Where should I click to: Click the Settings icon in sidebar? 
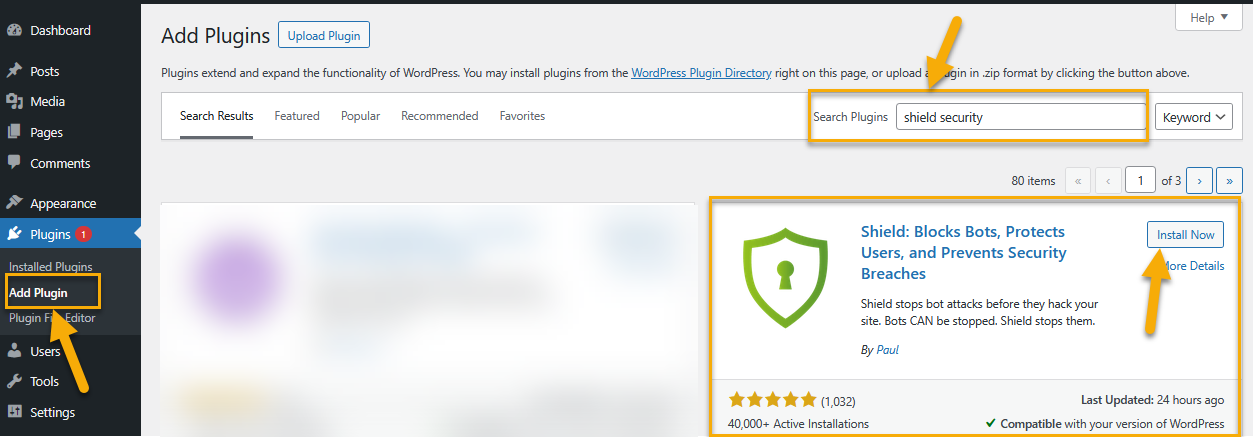point(15,412)
